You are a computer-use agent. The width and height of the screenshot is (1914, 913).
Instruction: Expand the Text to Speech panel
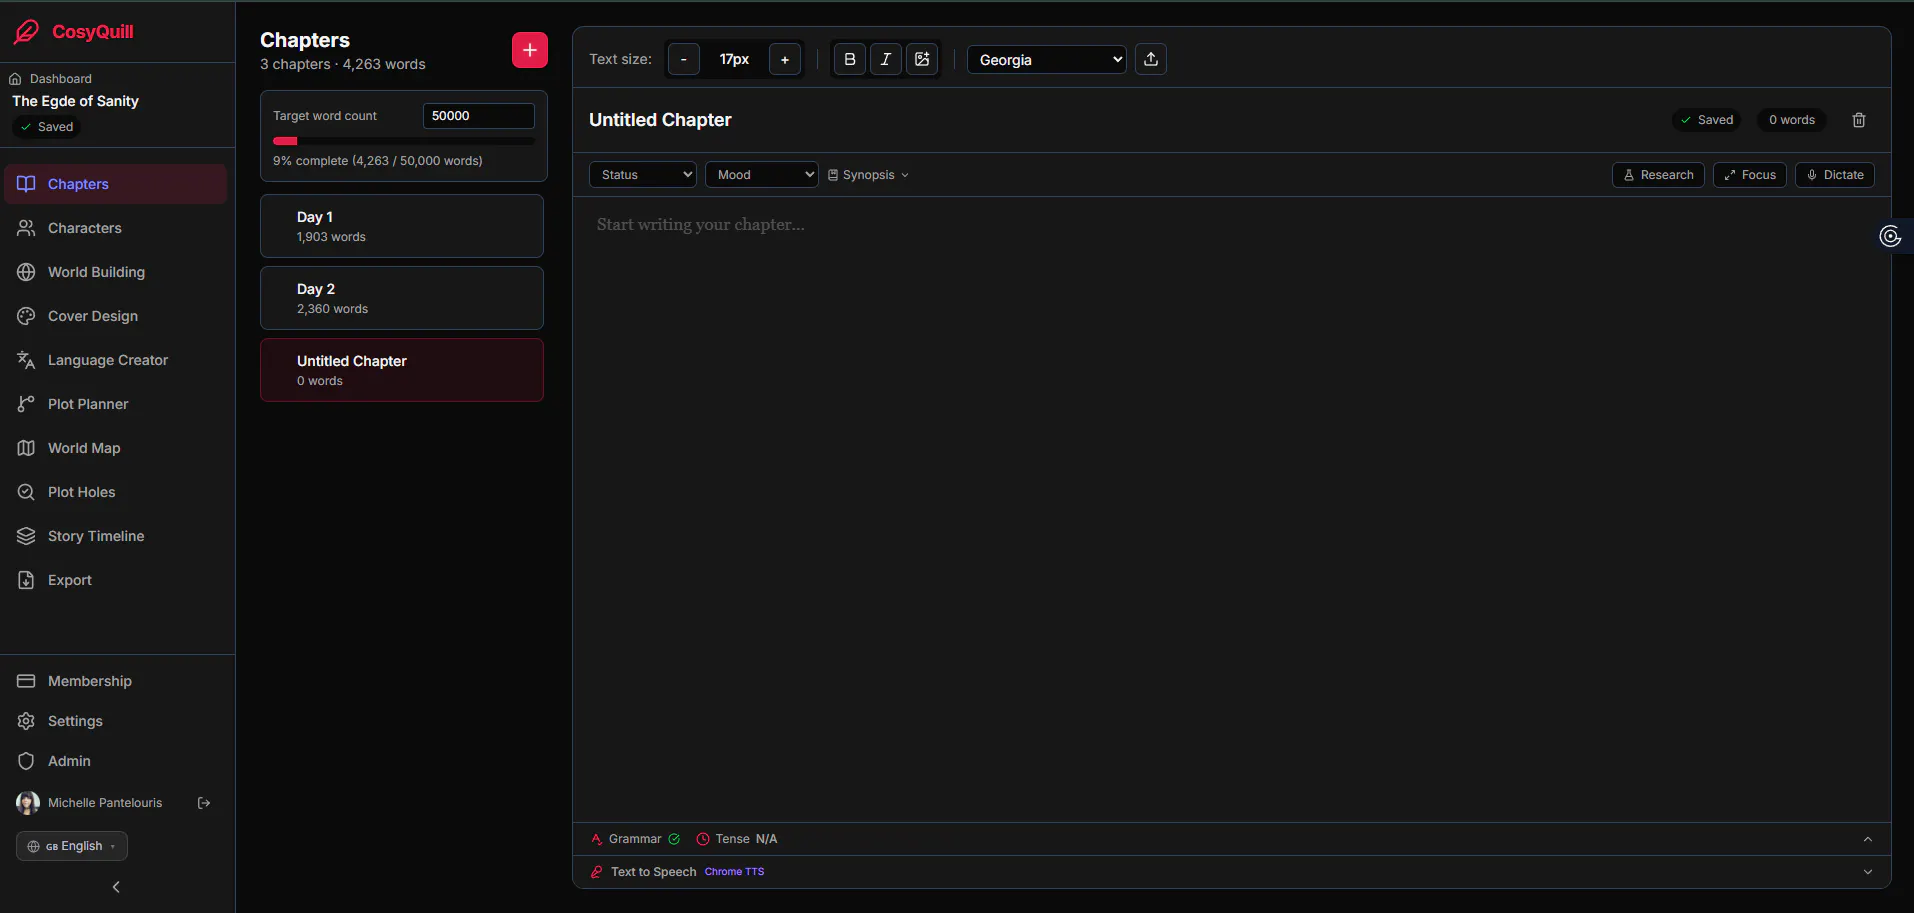click(1868, 872)
